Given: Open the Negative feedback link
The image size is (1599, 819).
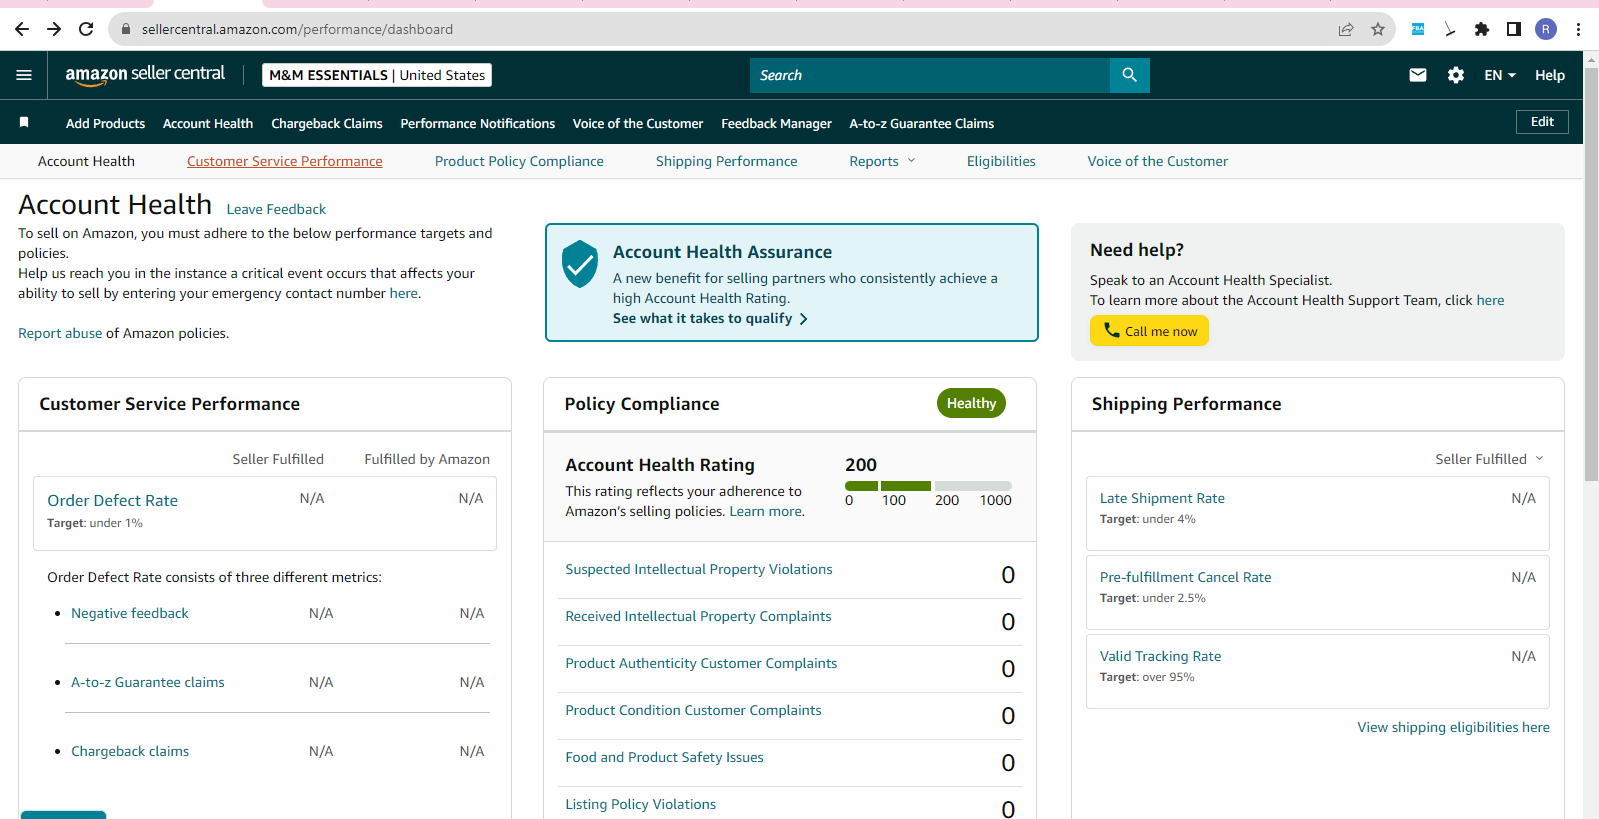Looking at the screenshot, I should click(130, 613).
